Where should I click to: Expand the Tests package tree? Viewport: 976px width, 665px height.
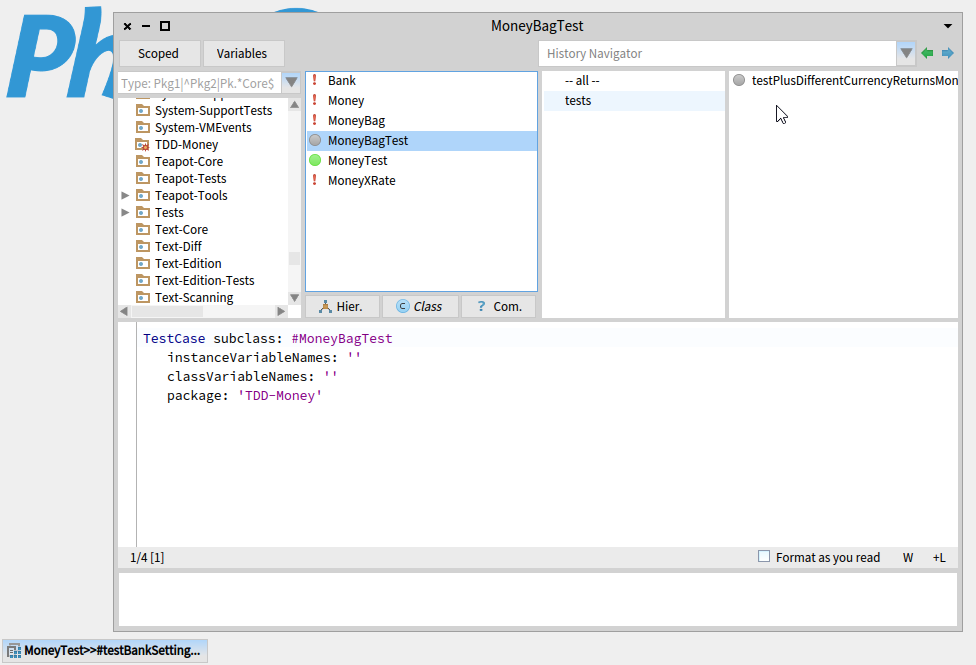(125, 212)
